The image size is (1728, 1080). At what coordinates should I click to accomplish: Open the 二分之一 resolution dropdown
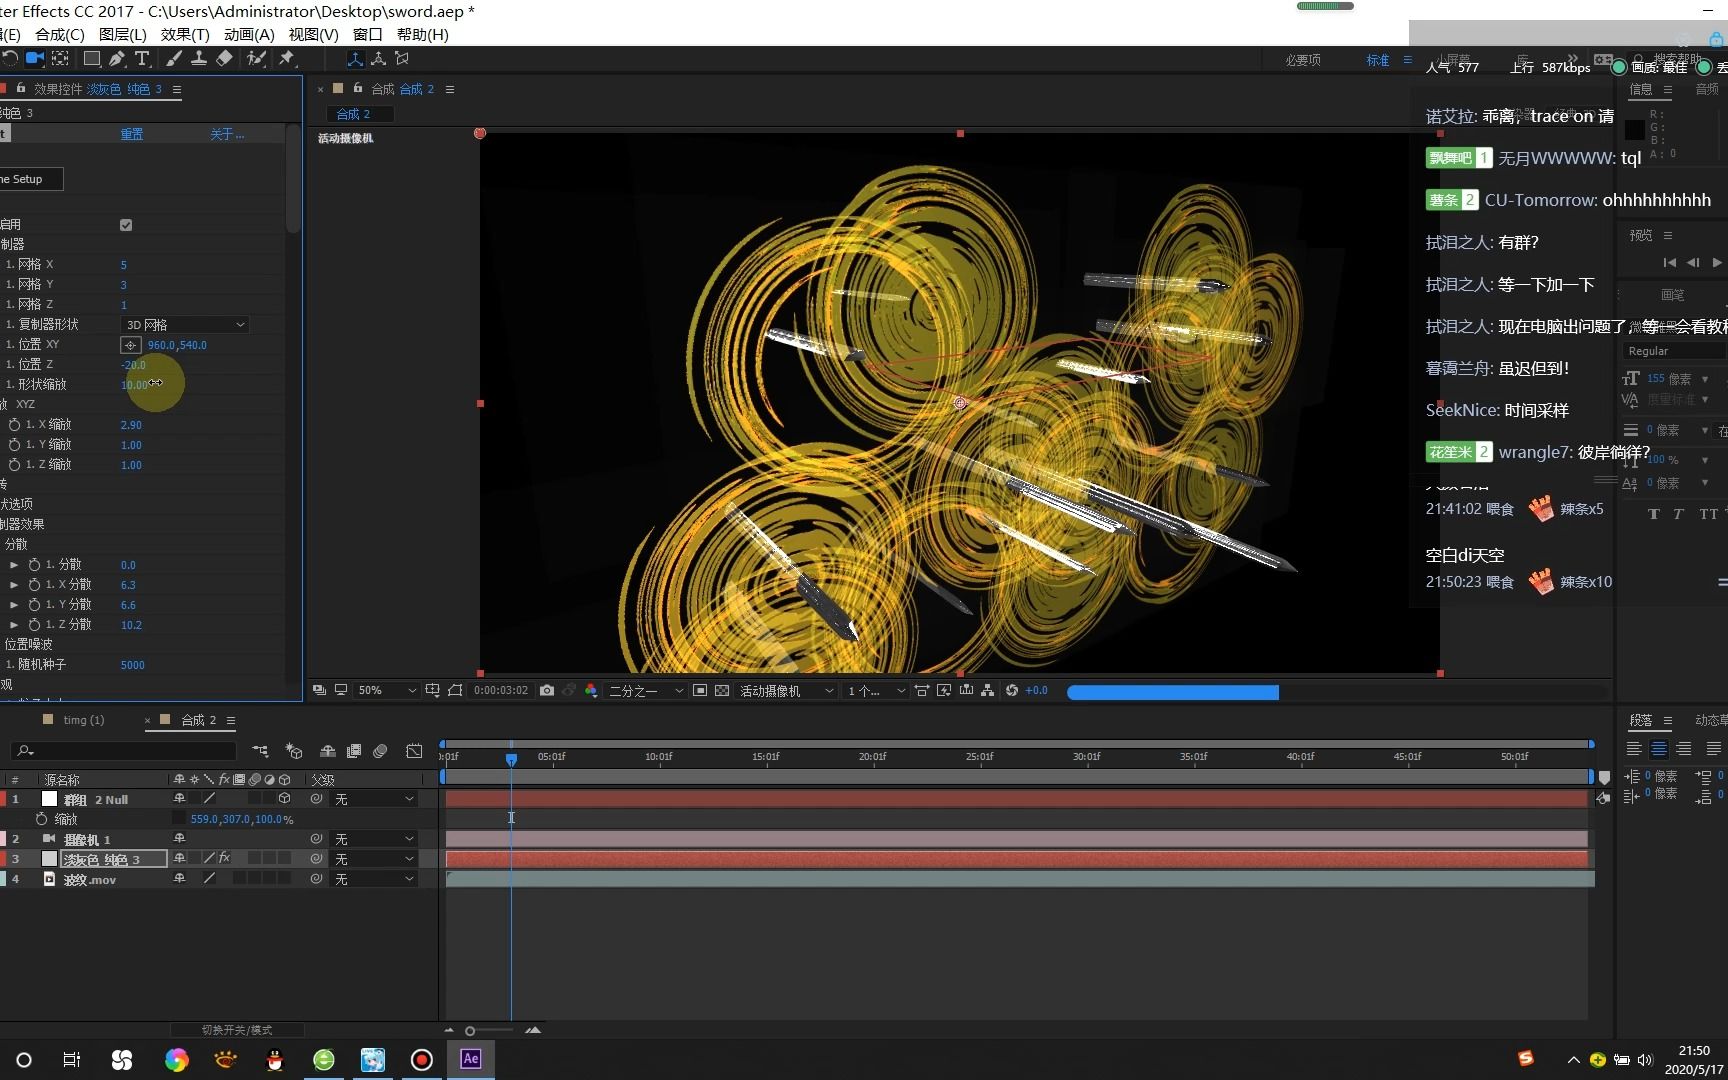pyautogui.click(x=646, y=690)
